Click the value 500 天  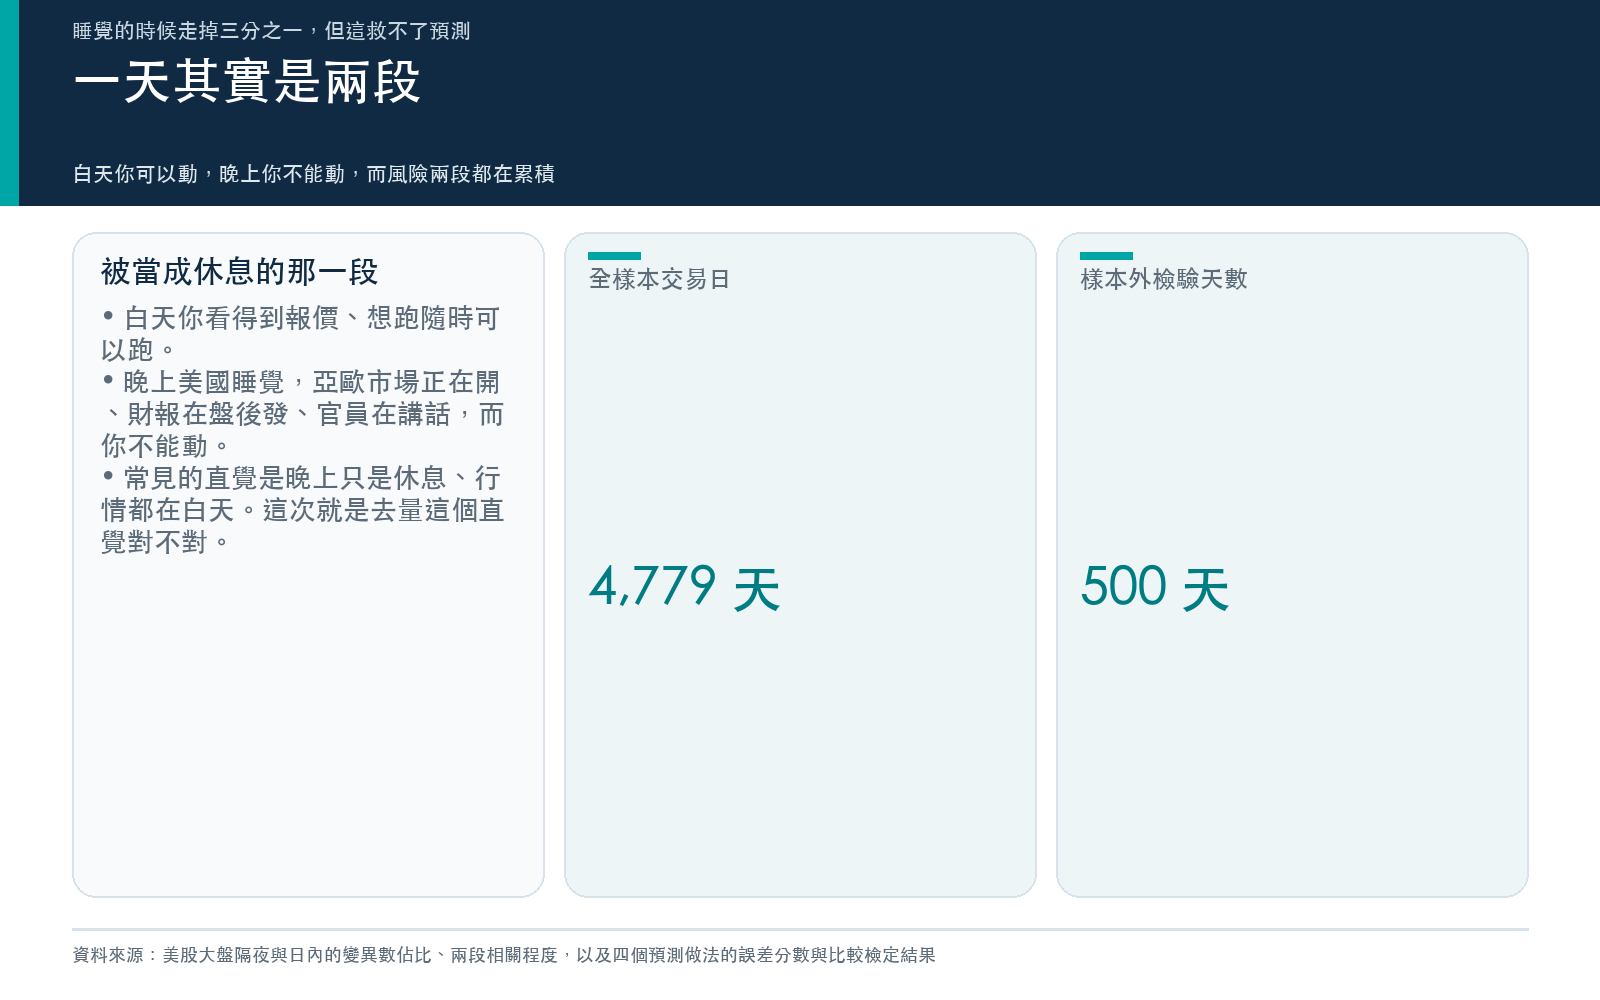[x=1155, y=587]
